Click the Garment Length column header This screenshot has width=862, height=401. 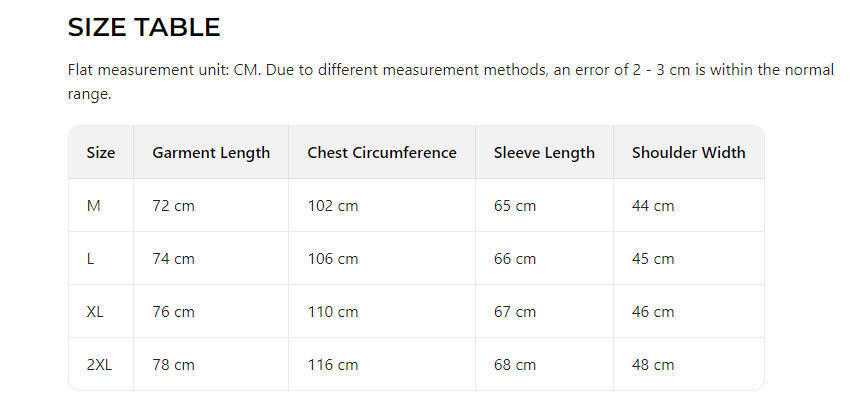click(211, 153)
